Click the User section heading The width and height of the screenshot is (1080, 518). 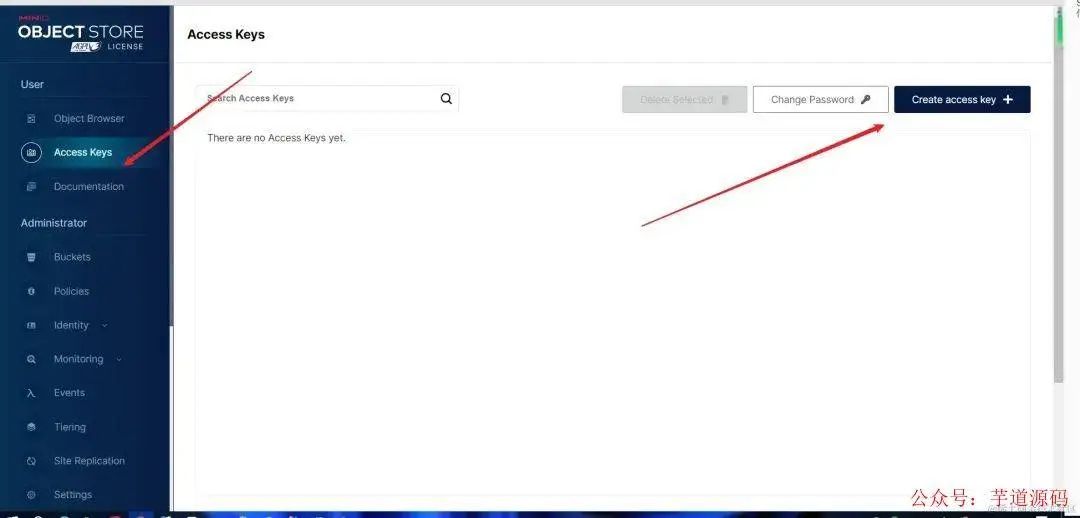(x=32, y=84)
